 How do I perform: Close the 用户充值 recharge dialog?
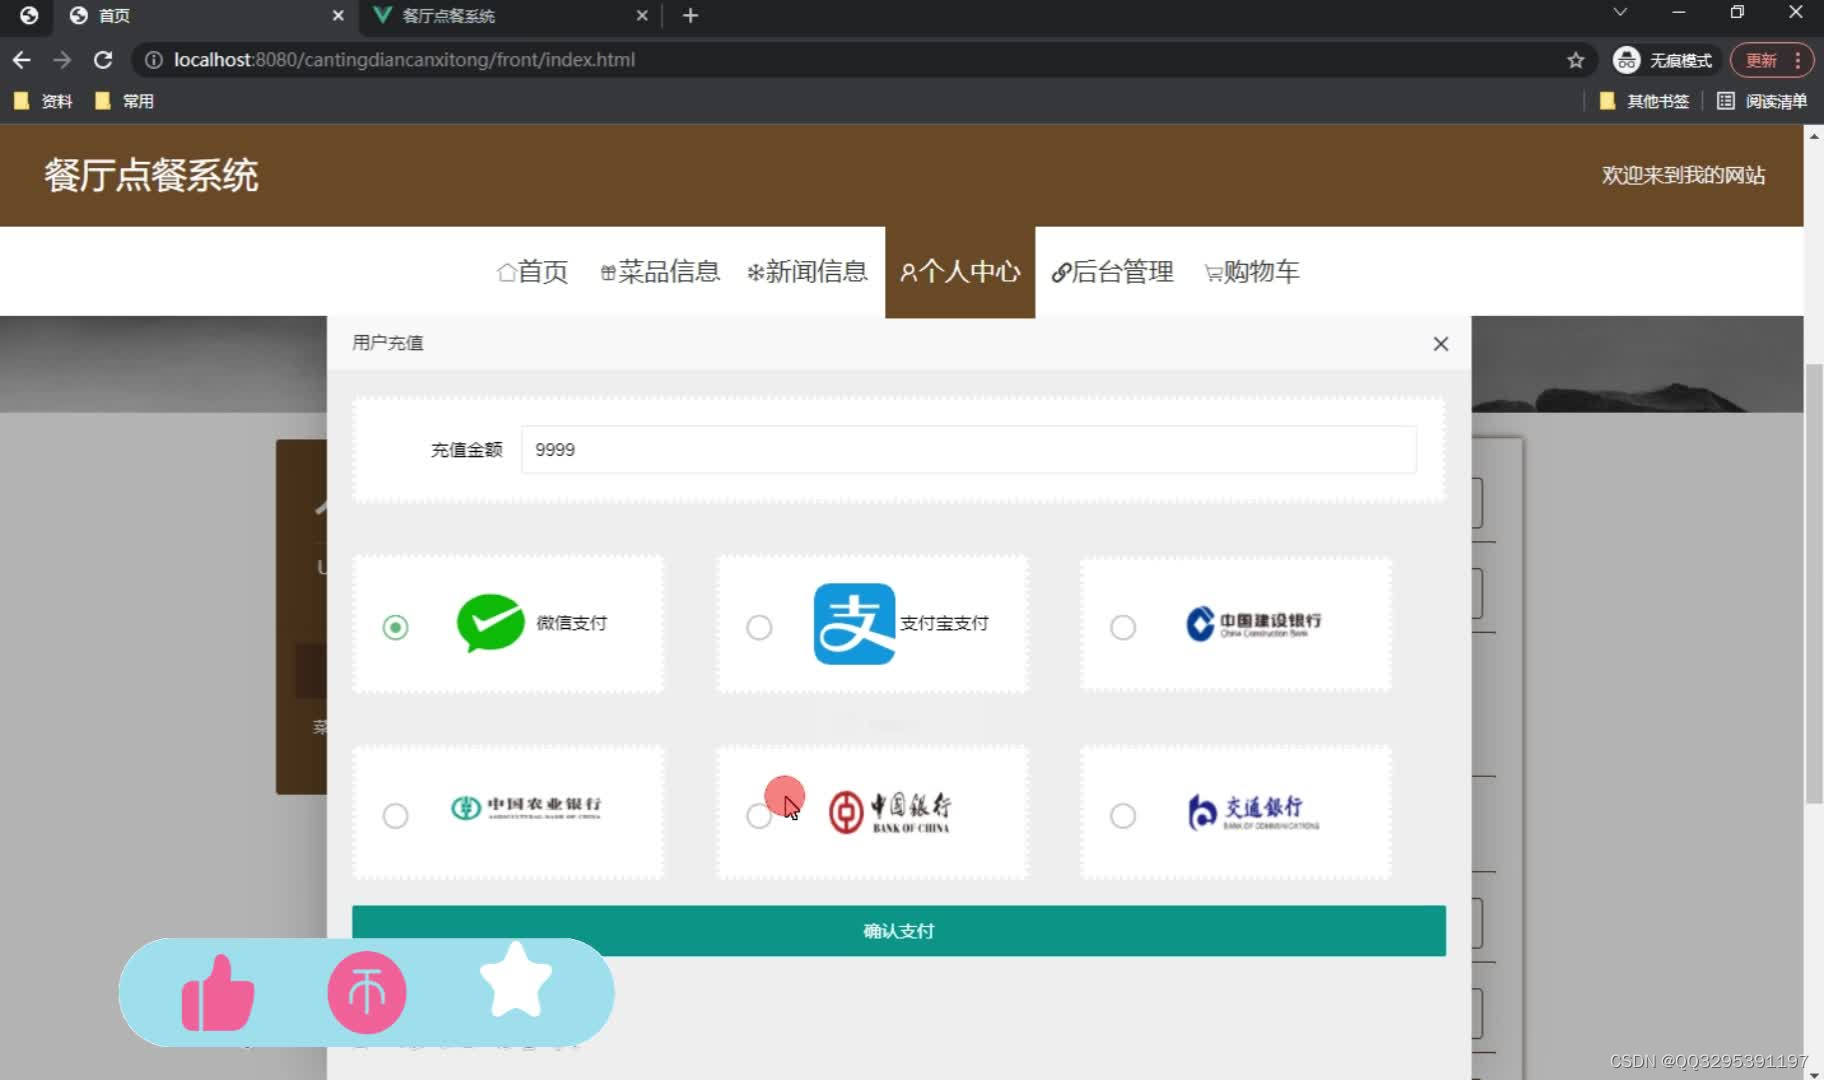(x=1440, y=344)
